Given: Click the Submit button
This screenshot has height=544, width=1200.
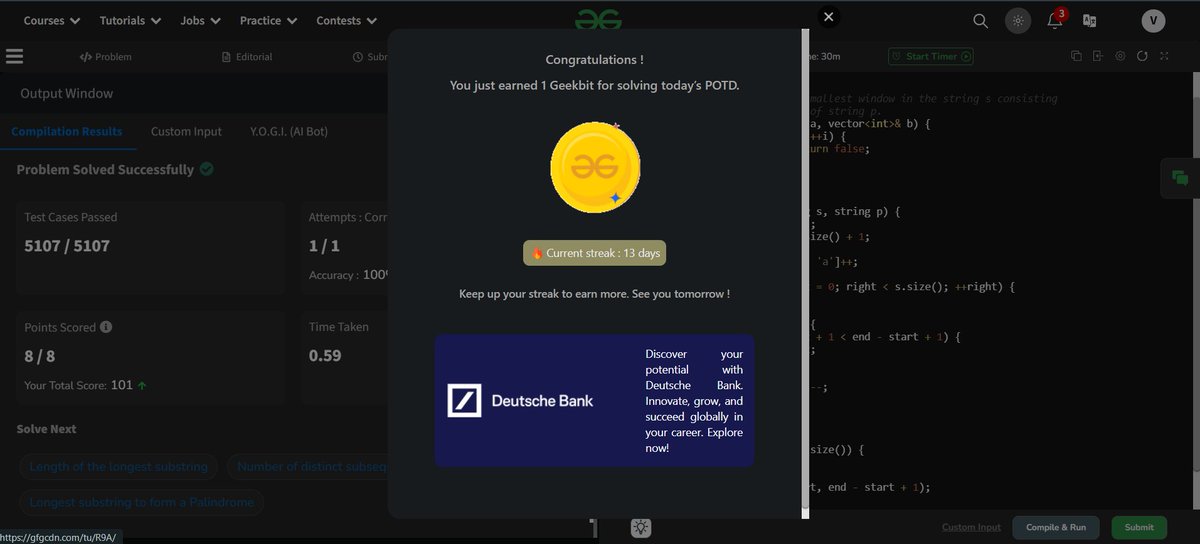Looking at the screenshot, I should 1139,527.
